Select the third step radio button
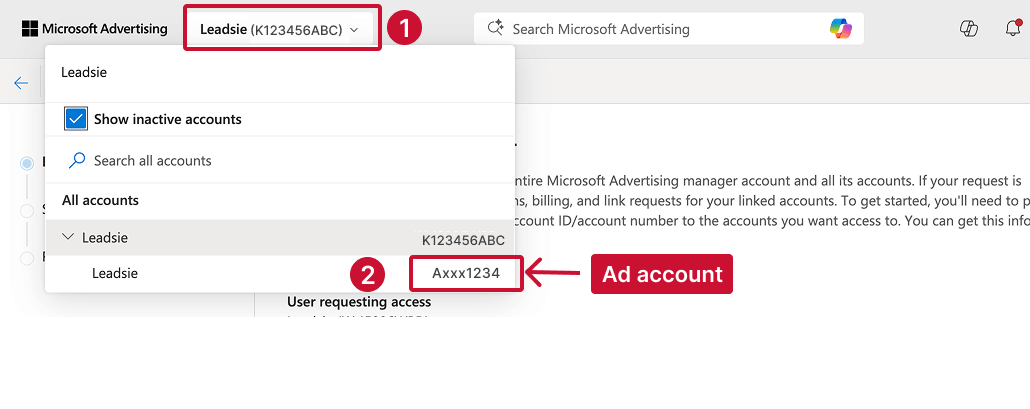The width and height of the screenshot is (1030, 409). (27, 258)
